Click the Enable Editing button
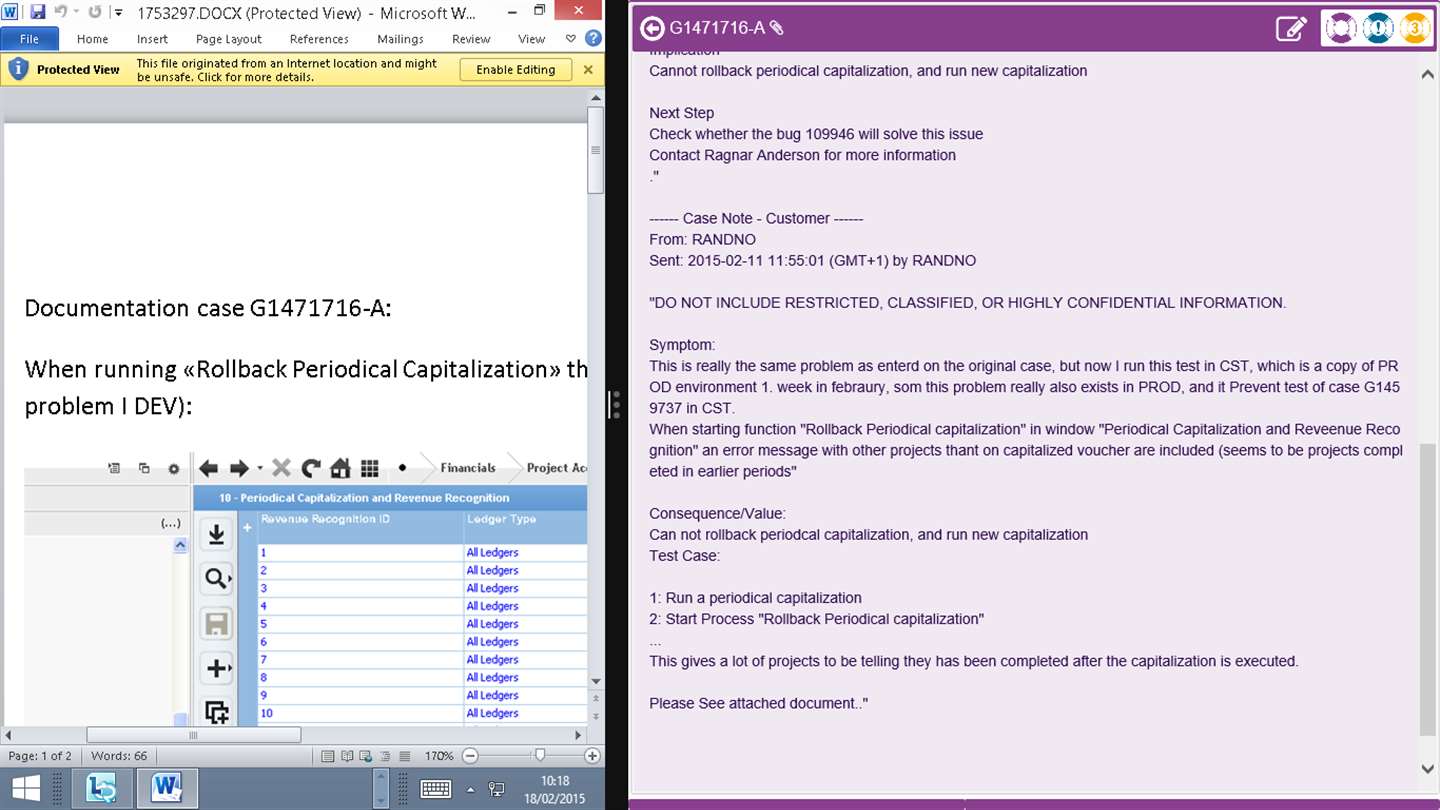The image size is (1440, 810). [515, 70]
